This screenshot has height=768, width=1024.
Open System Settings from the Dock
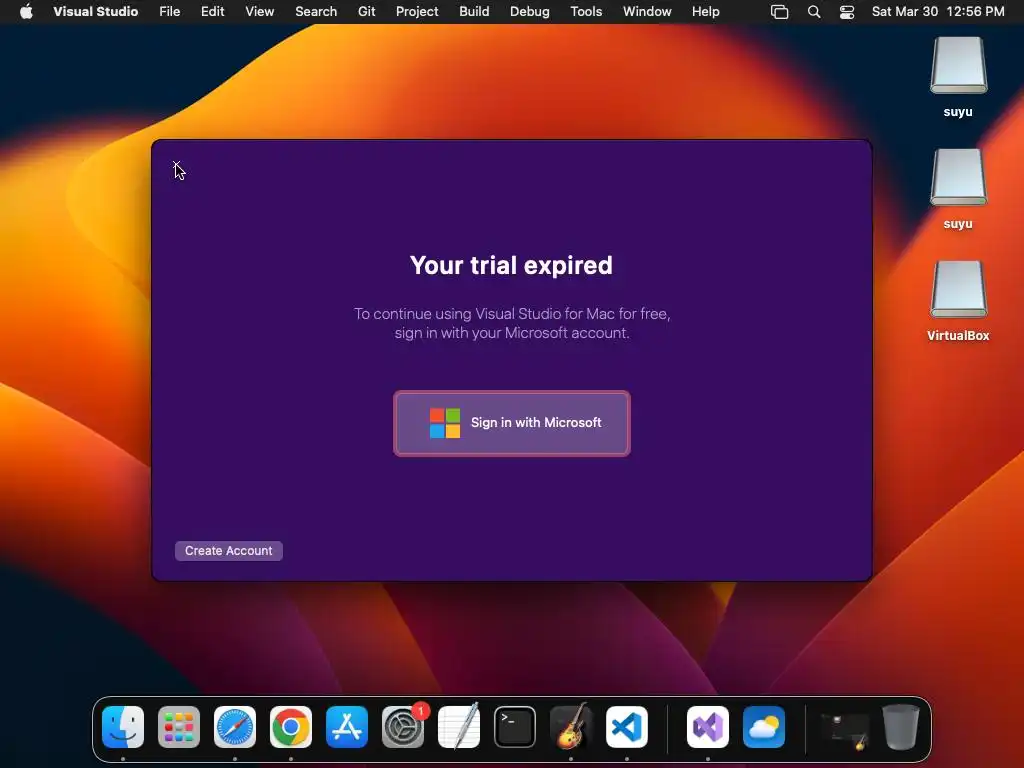403,727
